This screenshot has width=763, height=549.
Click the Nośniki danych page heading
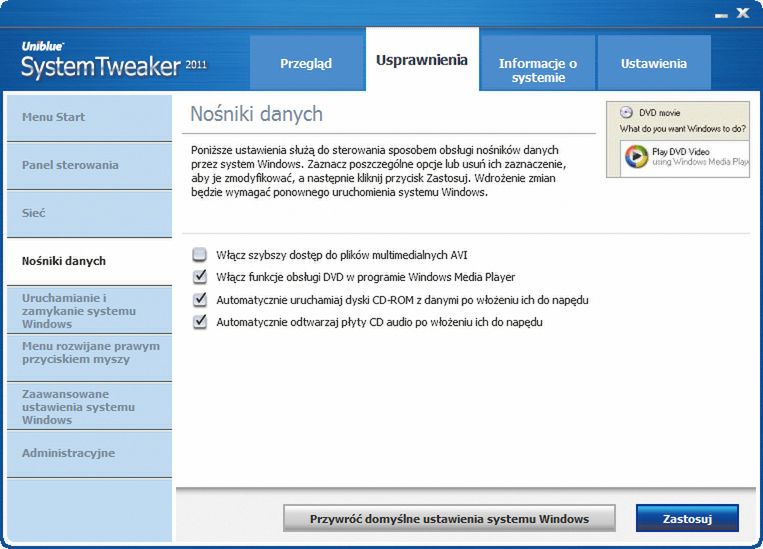click(256, 114)
